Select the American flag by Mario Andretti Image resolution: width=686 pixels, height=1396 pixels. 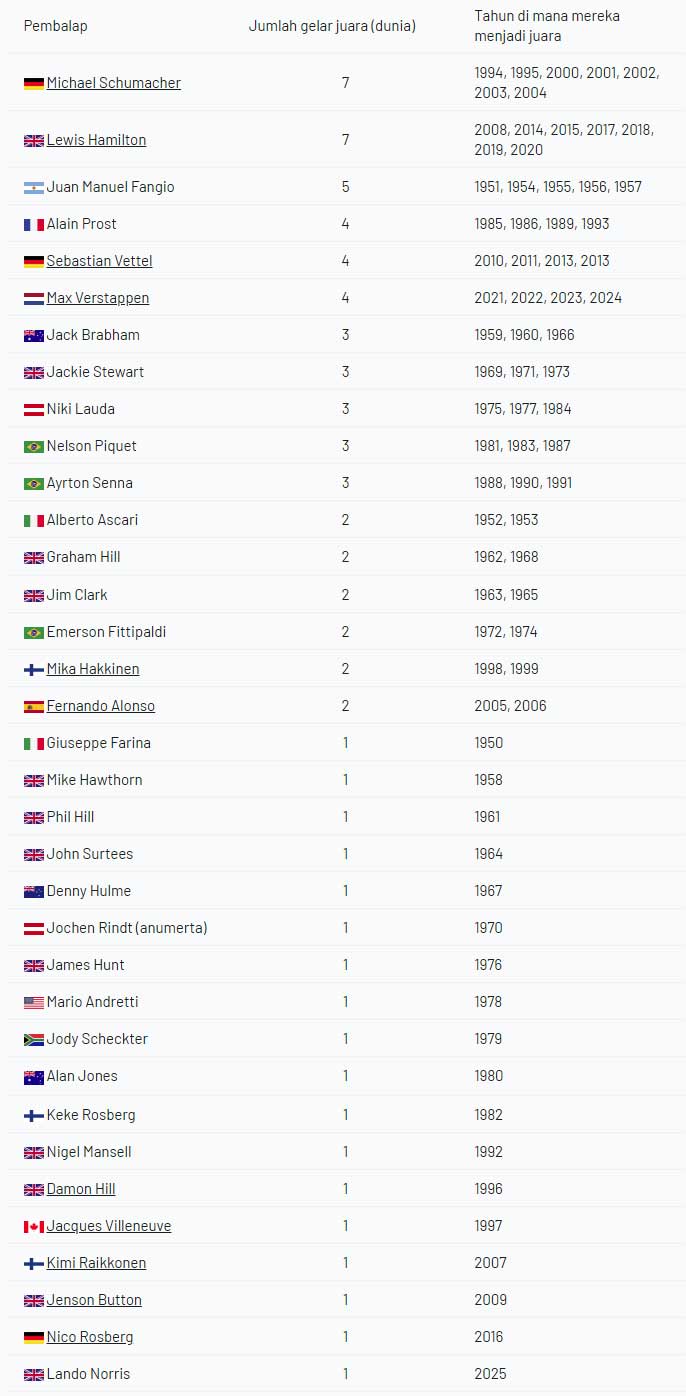(x=33, y=1003)
